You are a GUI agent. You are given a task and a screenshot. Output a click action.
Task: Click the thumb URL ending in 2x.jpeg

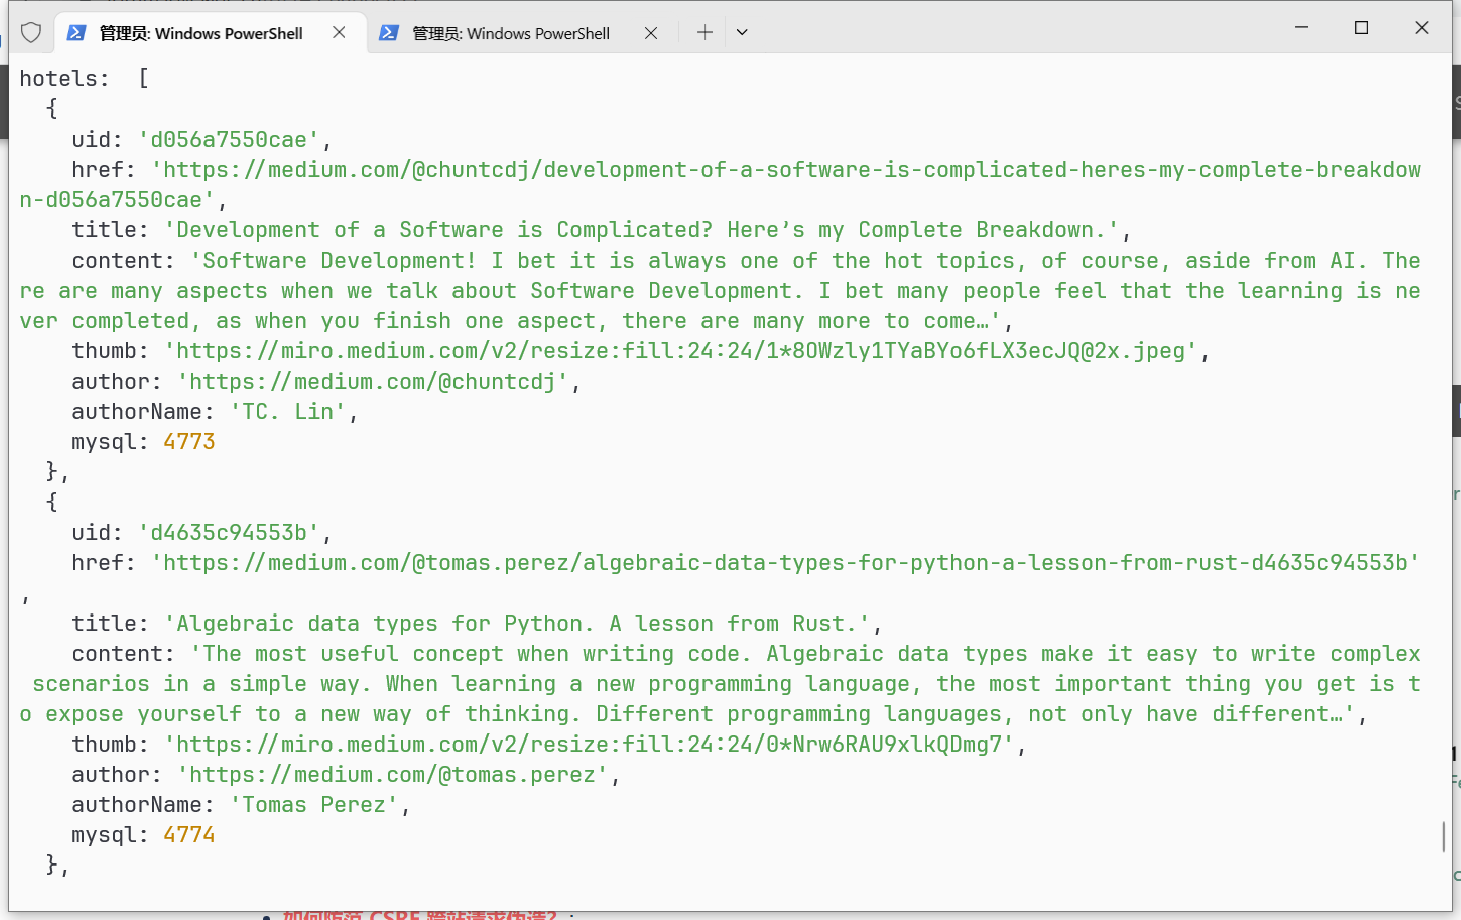680,351
